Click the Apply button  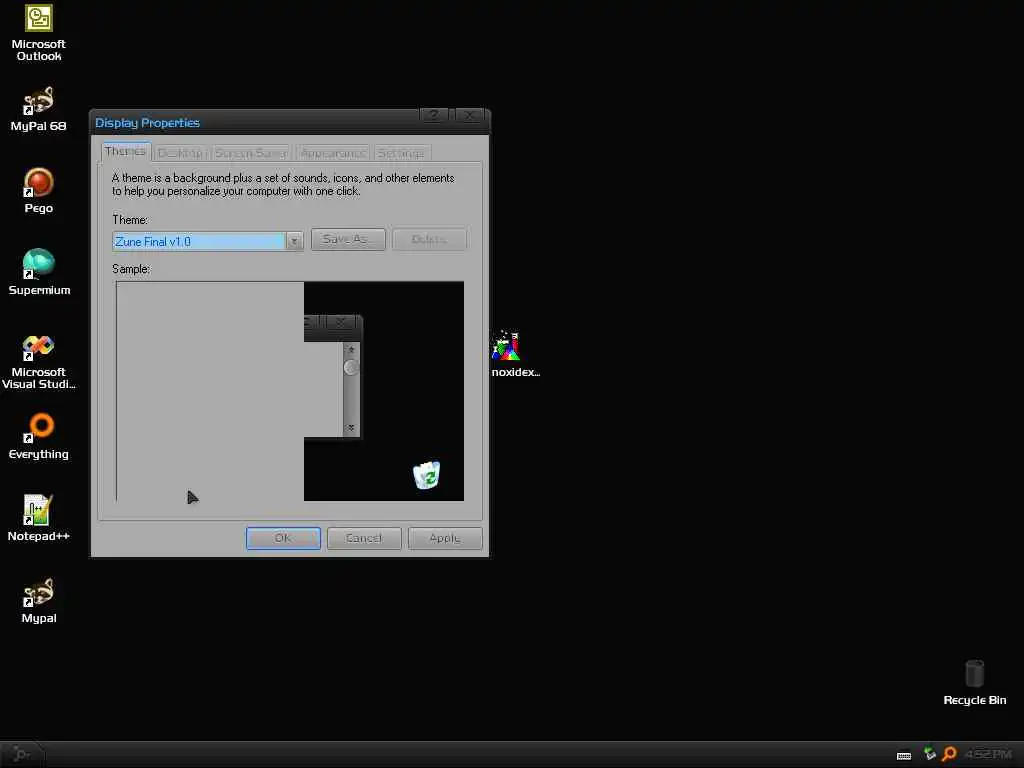tap(445, 538)
